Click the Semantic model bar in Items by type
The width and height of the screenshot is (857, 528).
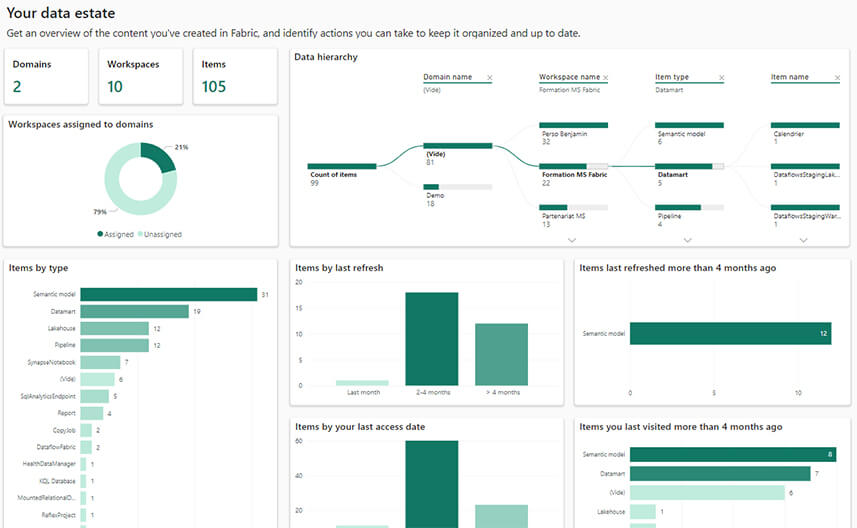click(168, 294)
